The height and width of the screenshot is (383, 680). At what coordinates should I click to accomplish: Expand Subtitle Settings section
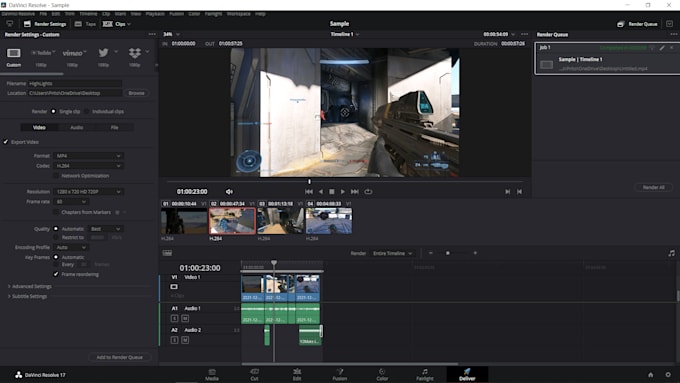(27, 296)
